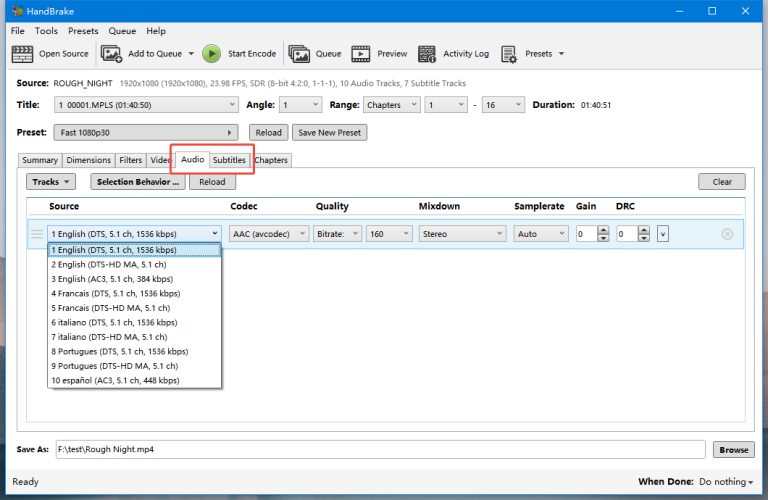The image size is (768, 500).
Task: Select 2 English (DTS-HD MA, 5.1 ch)
Action: coord(134,264)
